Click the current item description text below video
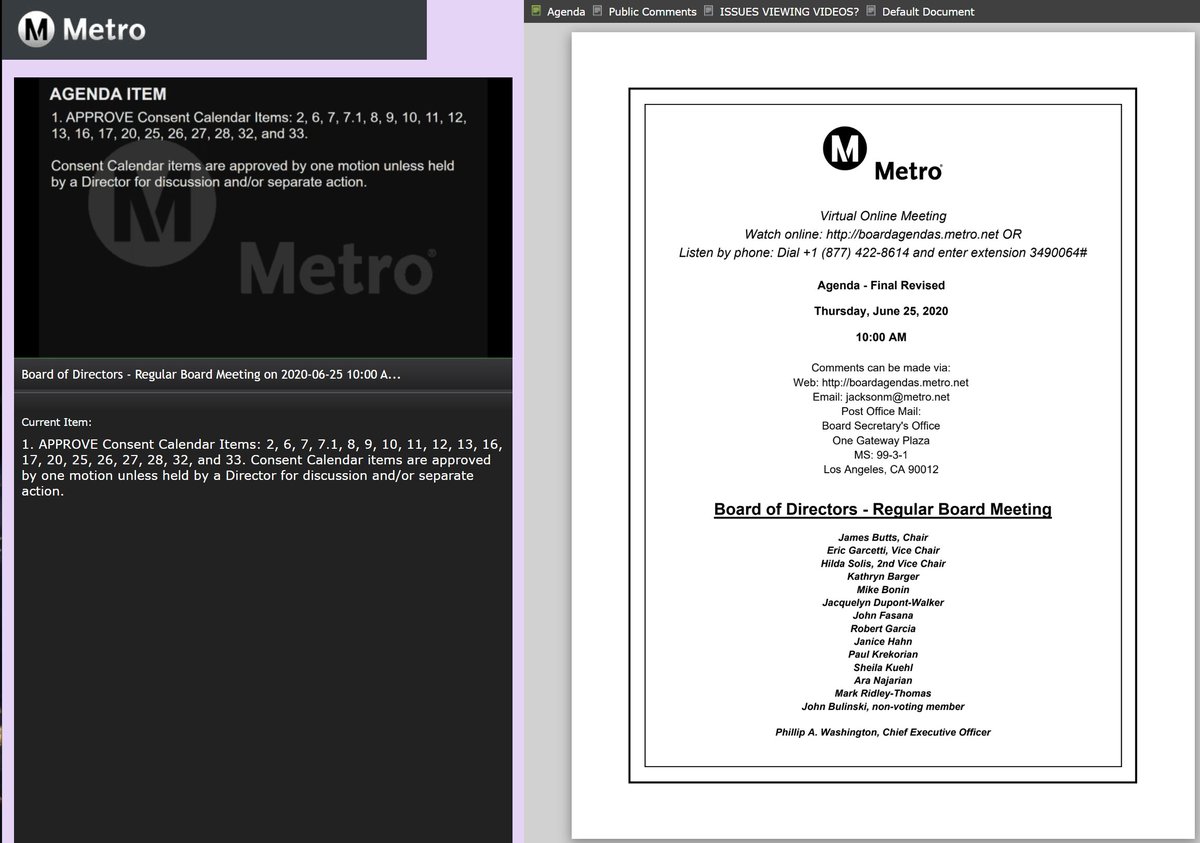Image resolution: width=1200 pixels, height=843 pixels. [262, 467]
